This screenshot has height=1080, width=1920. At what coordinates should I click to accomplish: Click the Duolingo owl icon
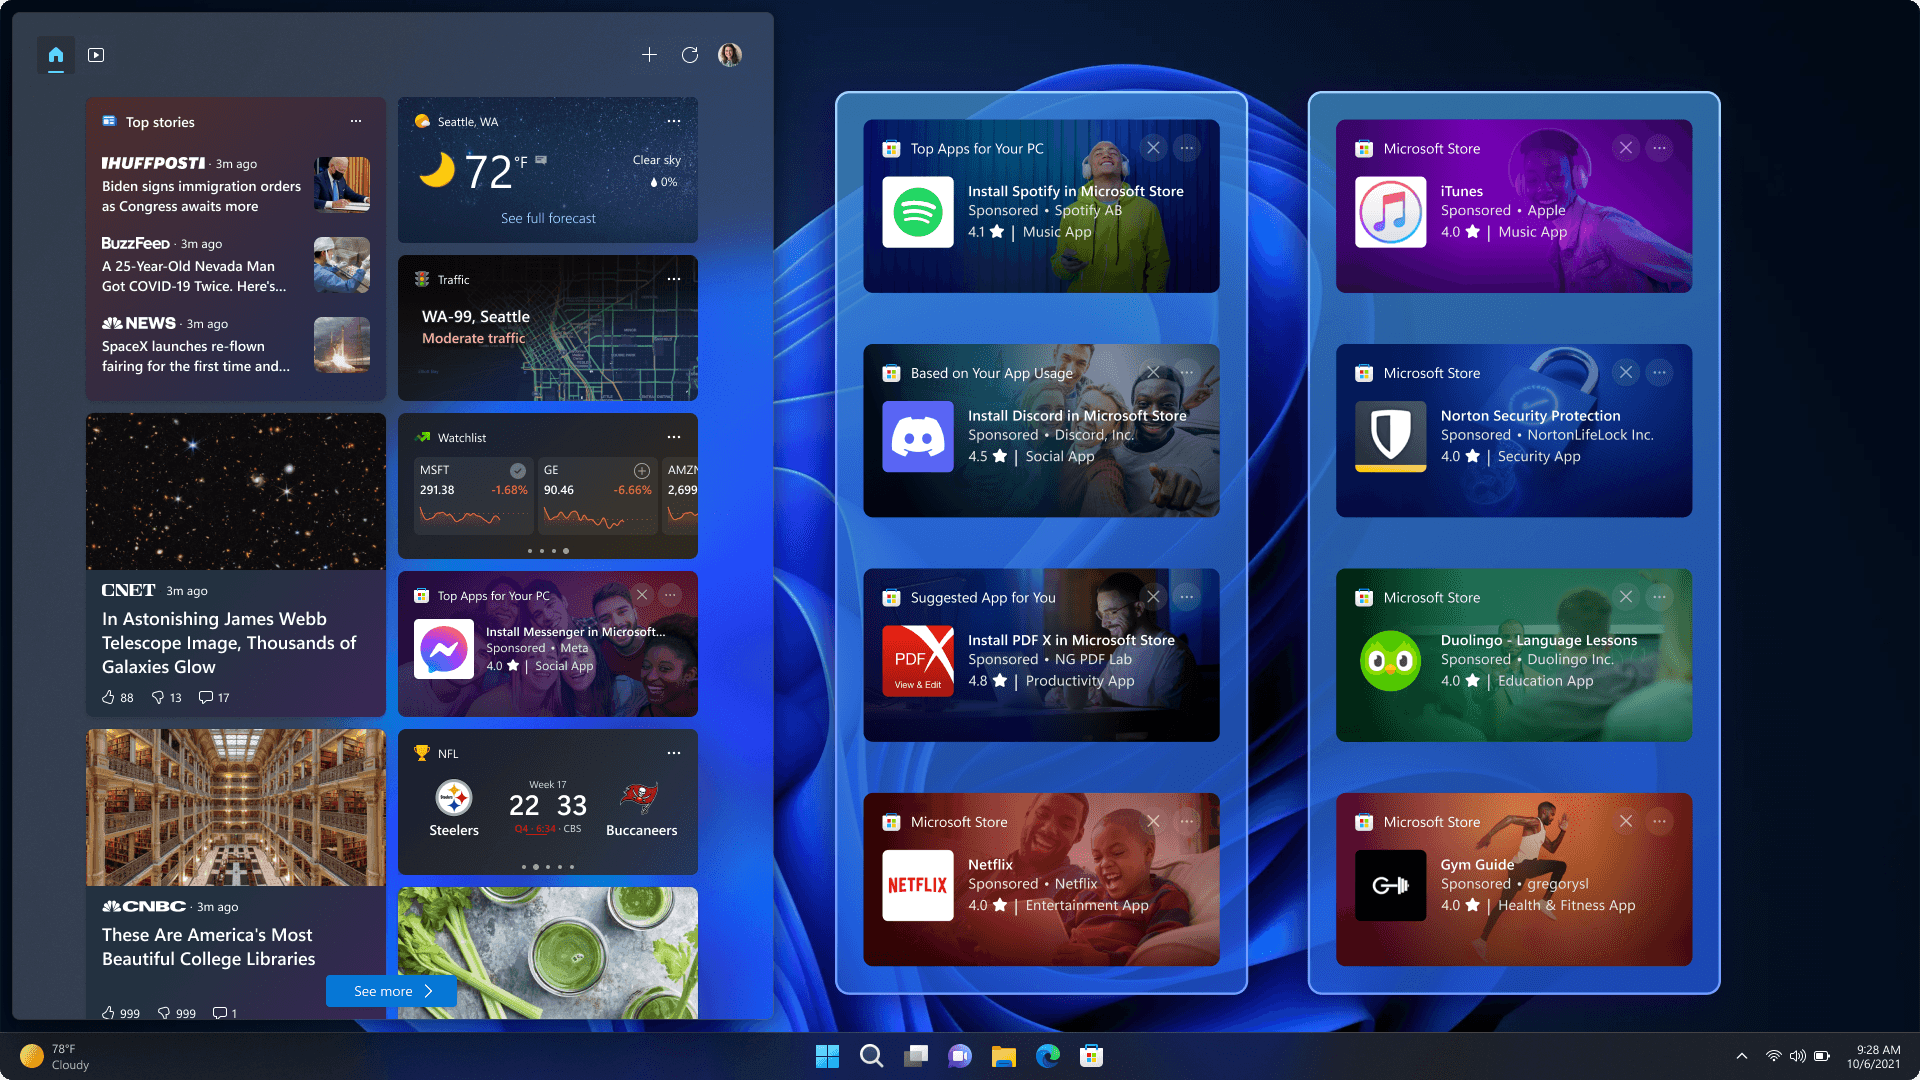(x=1390, y=661)
